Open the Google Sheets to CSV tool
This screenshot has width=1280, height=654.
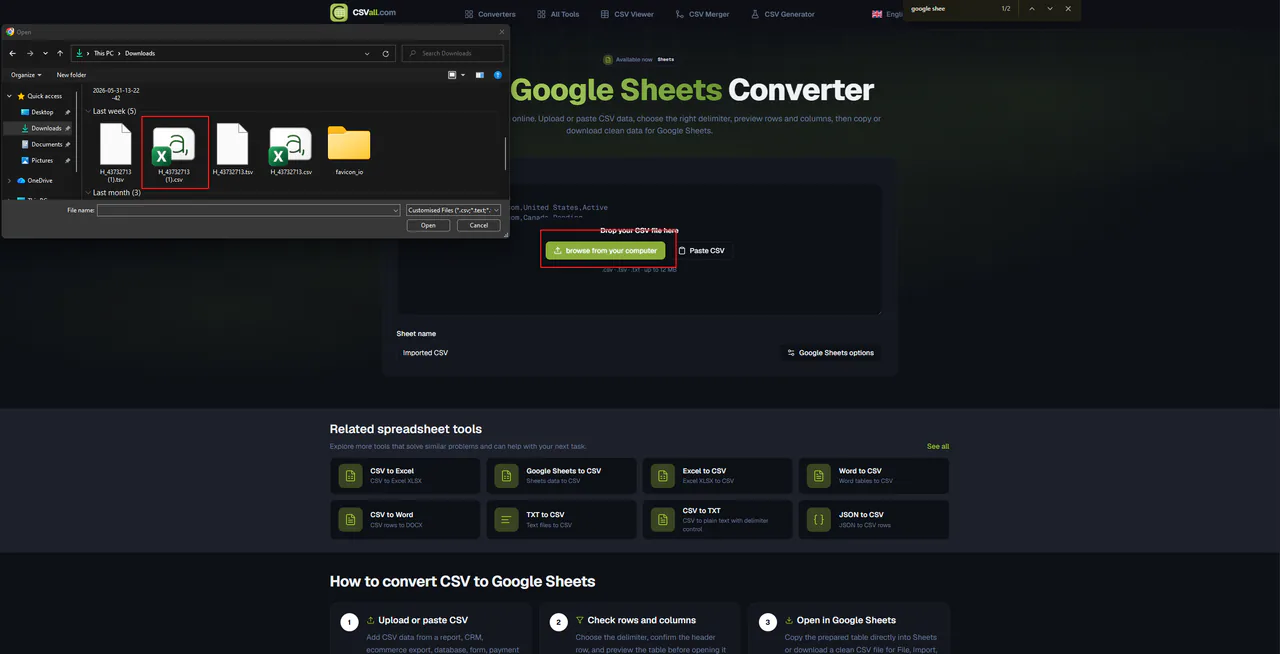point(561,476)
